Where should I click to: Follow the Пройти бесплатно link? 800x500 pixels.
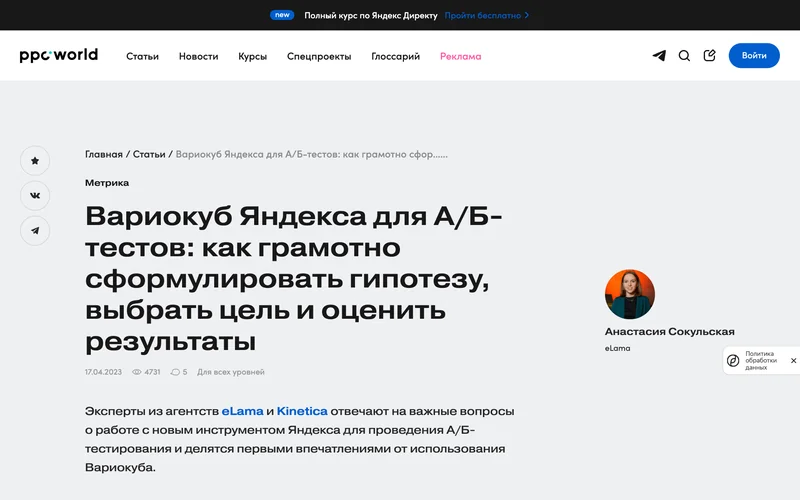tap(483, 15)
